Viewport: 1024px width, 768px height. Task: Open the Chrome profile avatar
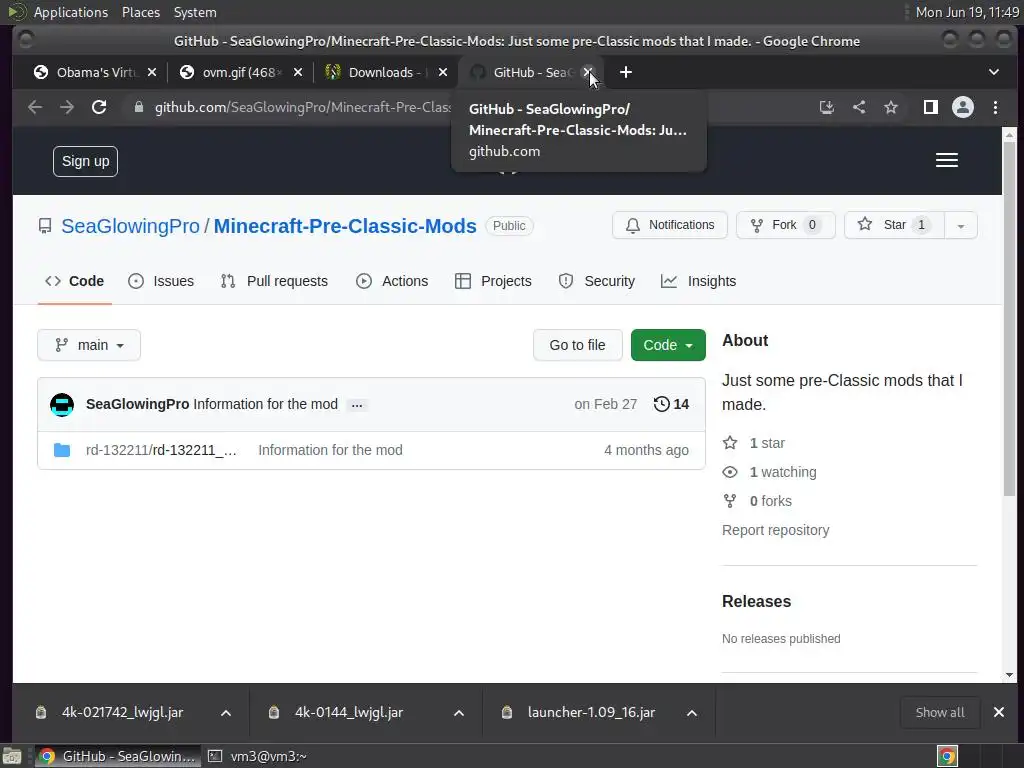[963, 107]
